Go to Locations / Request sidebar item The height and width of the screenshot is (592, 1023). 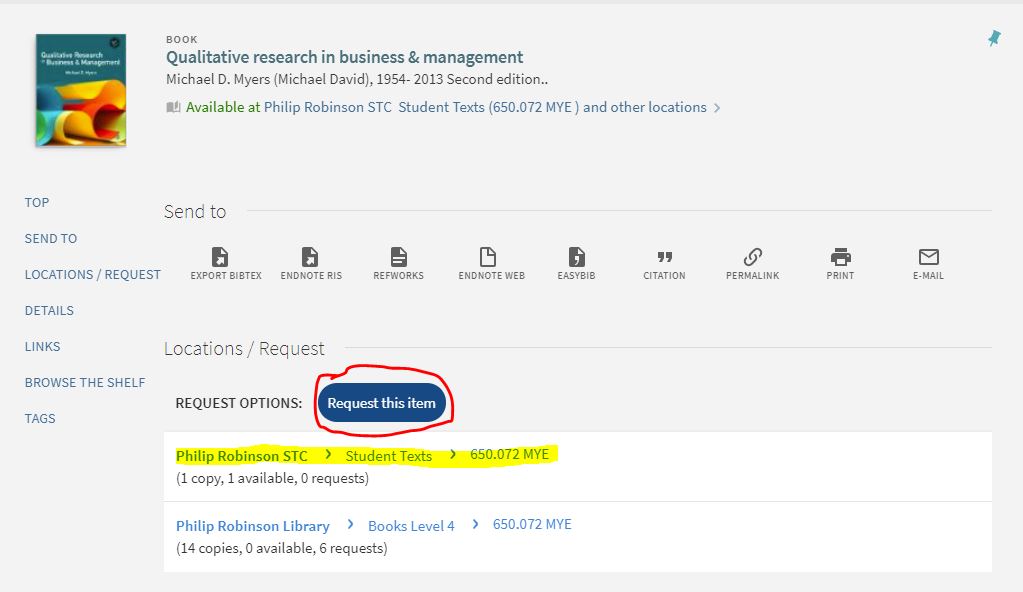coord(92,275)
